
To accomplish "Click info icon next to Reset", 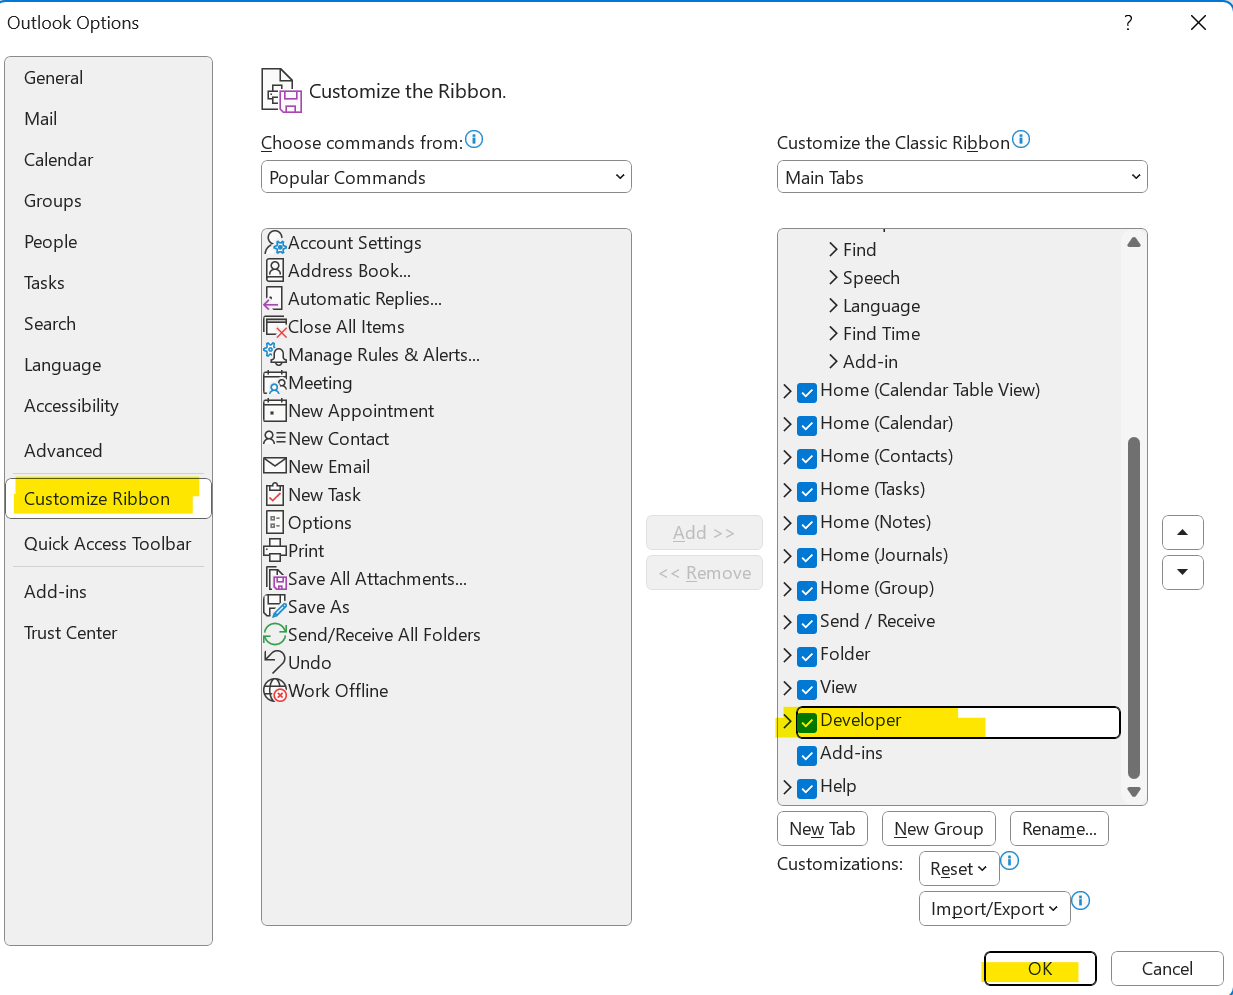I will pos(1010,861).
